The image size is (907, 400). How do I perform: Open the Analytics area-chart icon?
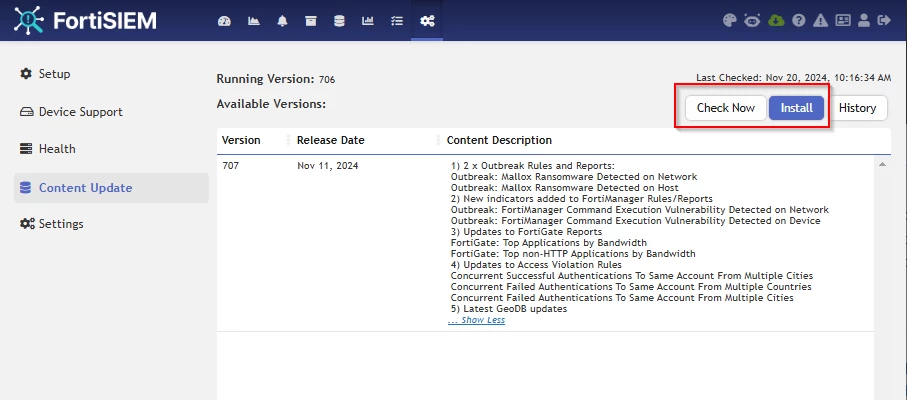pyautogui.click(x=253, y=21)
